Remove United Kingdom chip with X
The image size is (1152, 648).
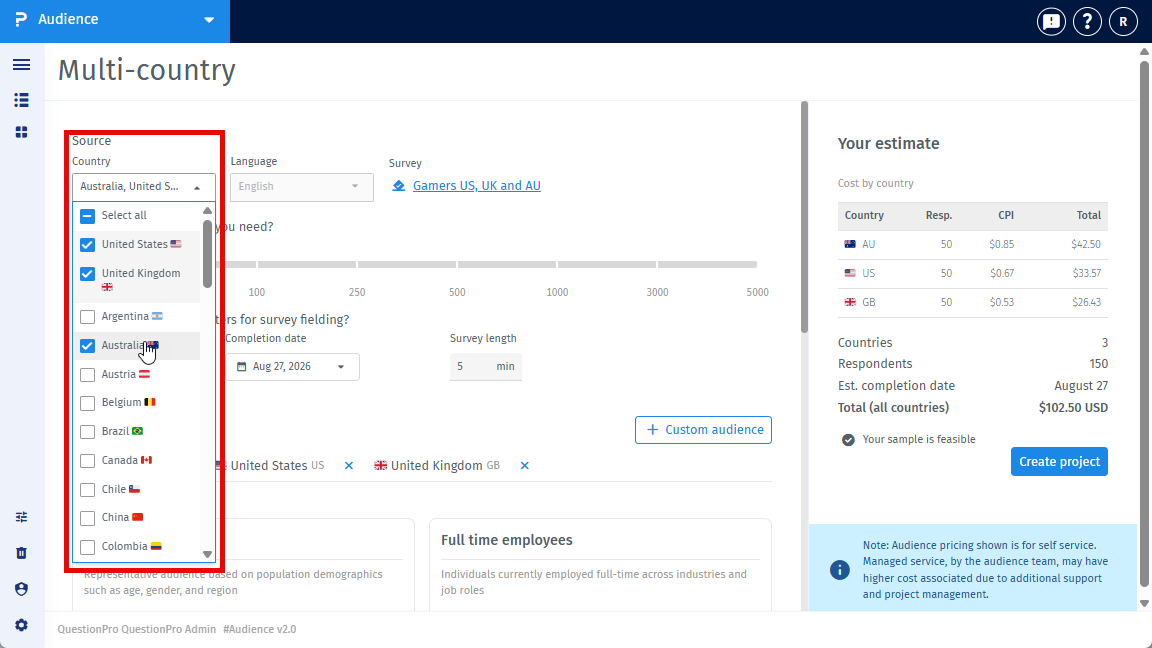(525, 466)
